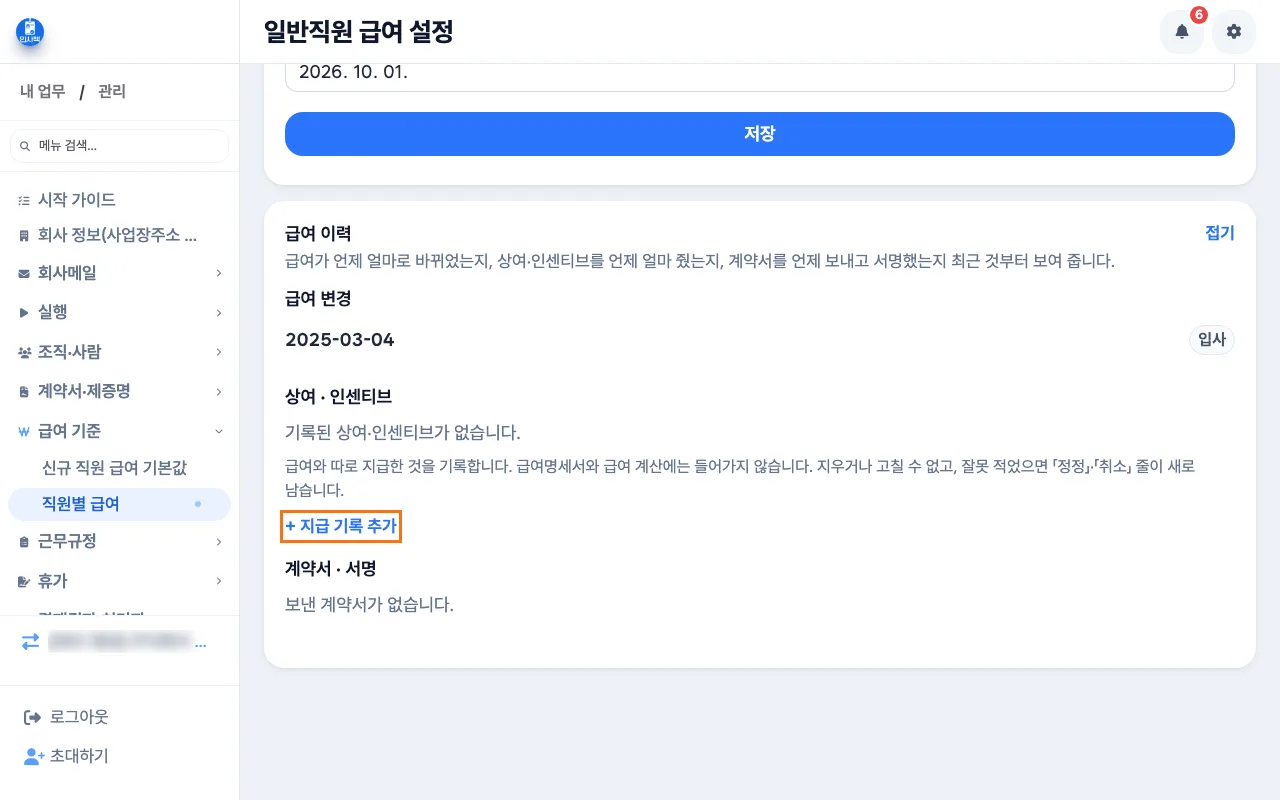Screen dimensions: 1280x800
Task: Expand the 근무규정 chevron
Action: tap(218, 542)
